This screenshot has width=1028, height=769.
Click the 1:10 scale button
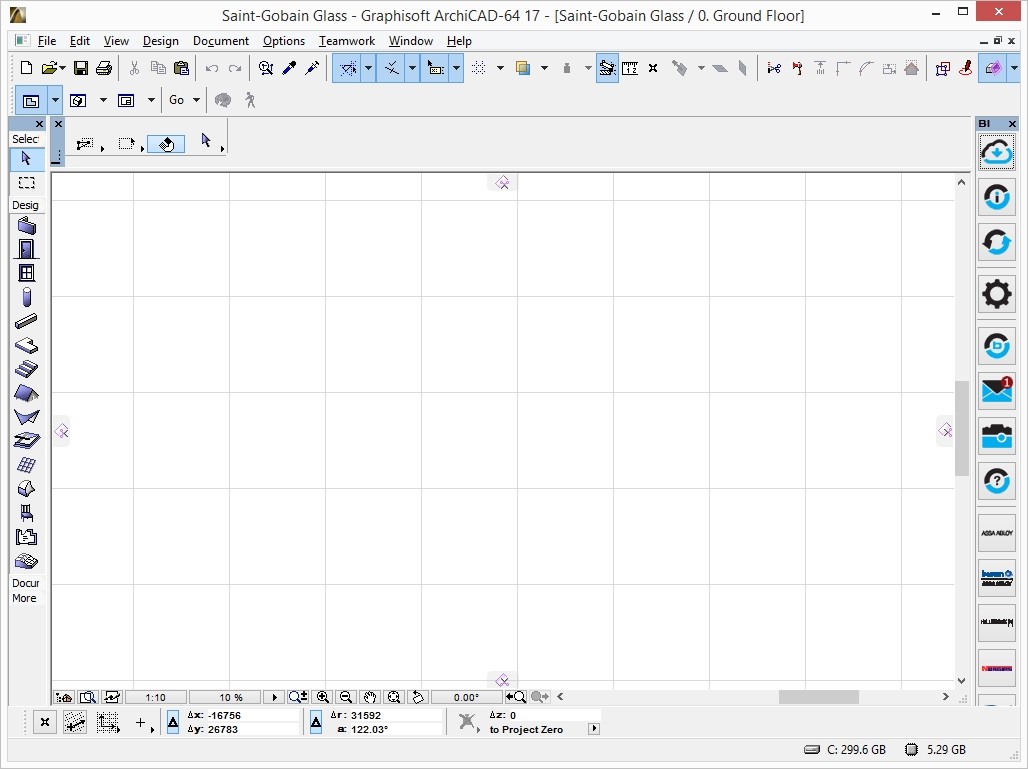pos(156,697)
